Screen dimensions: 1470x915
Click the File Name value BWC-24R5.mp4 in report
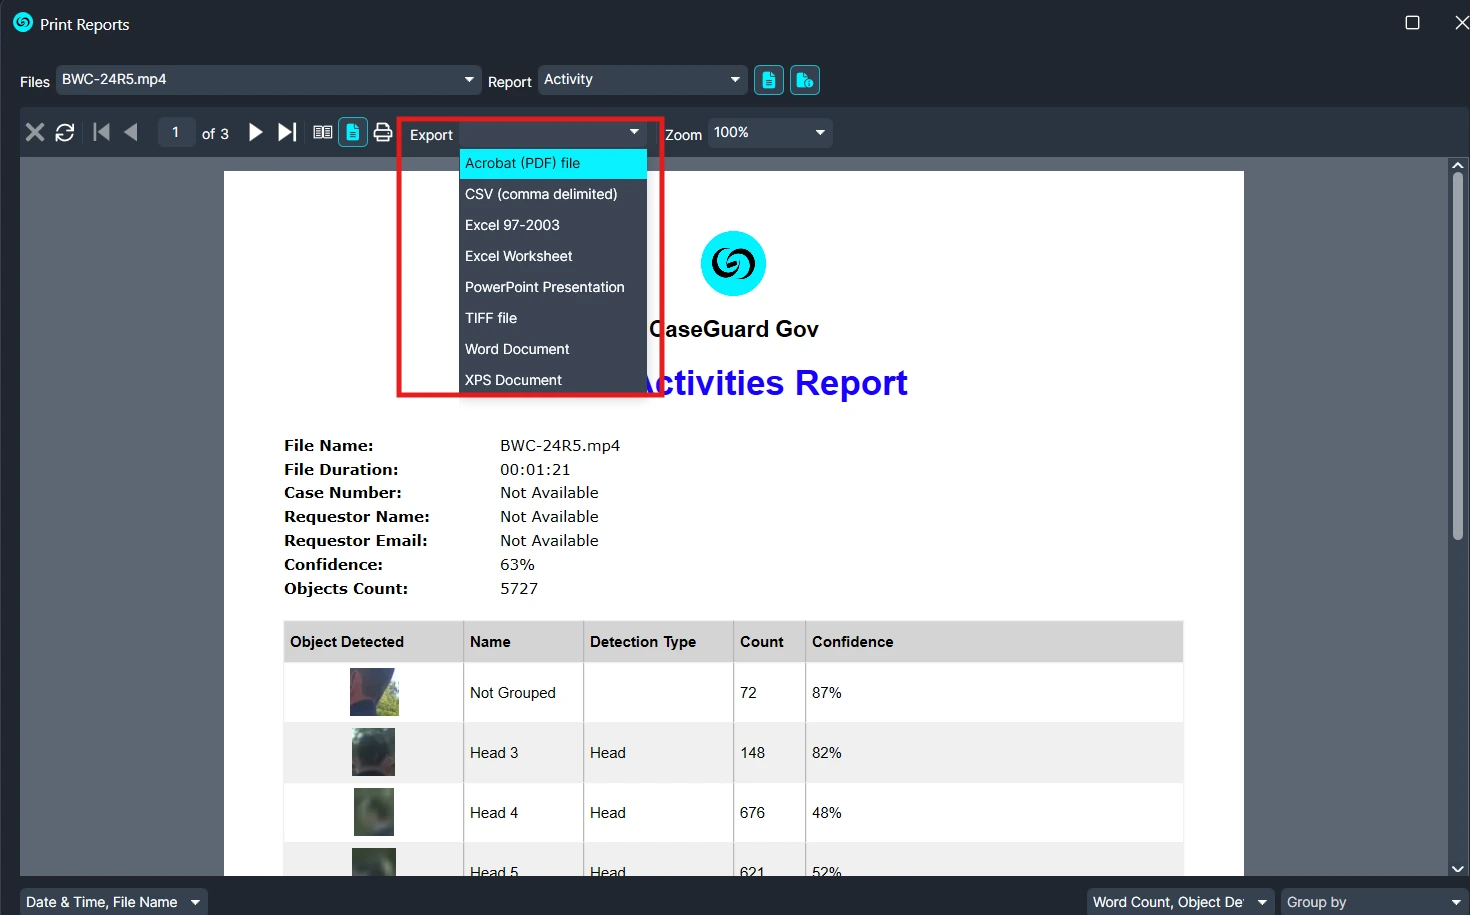coord(560,446)
